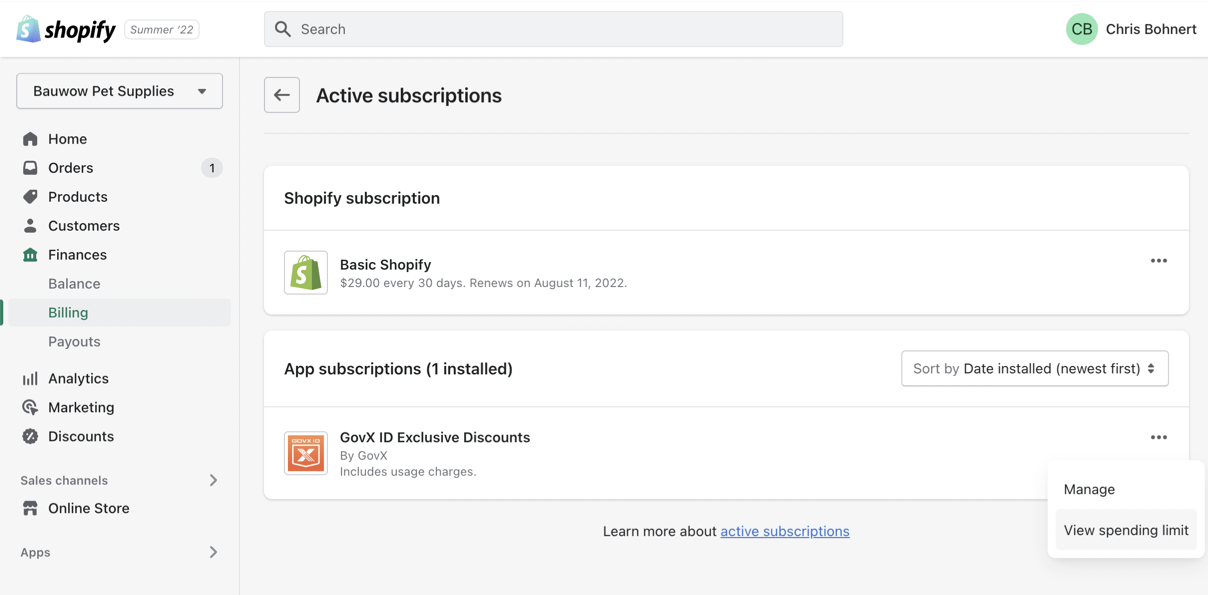Viewport: 1209px width, 595px height.
Task: Click the search magnifier icon
Action: point(283,29)
